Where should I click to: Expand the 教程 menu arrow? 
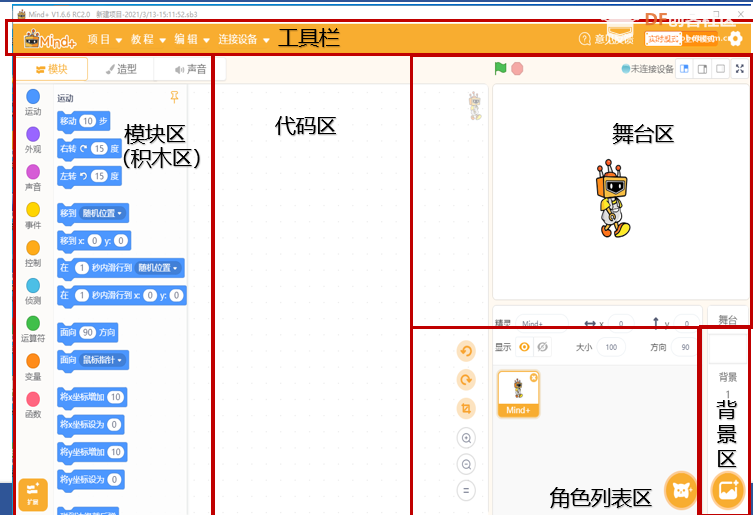pyautogui.click(x=162, y=40)
